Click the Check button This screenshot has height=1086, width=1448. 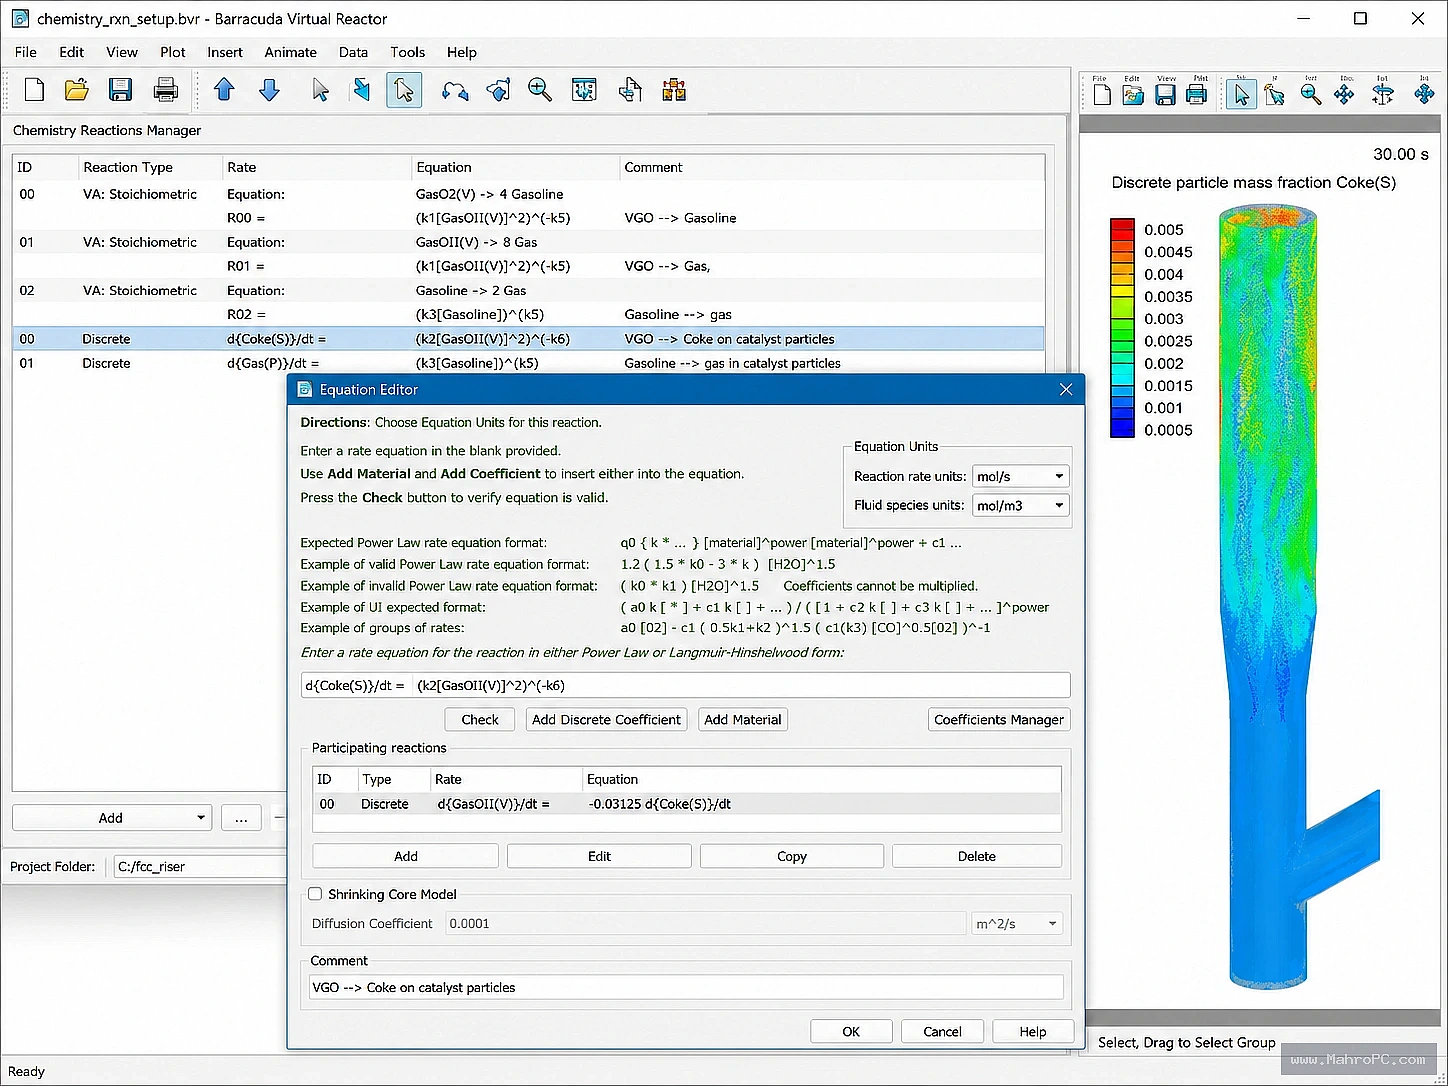pos(480,719)
